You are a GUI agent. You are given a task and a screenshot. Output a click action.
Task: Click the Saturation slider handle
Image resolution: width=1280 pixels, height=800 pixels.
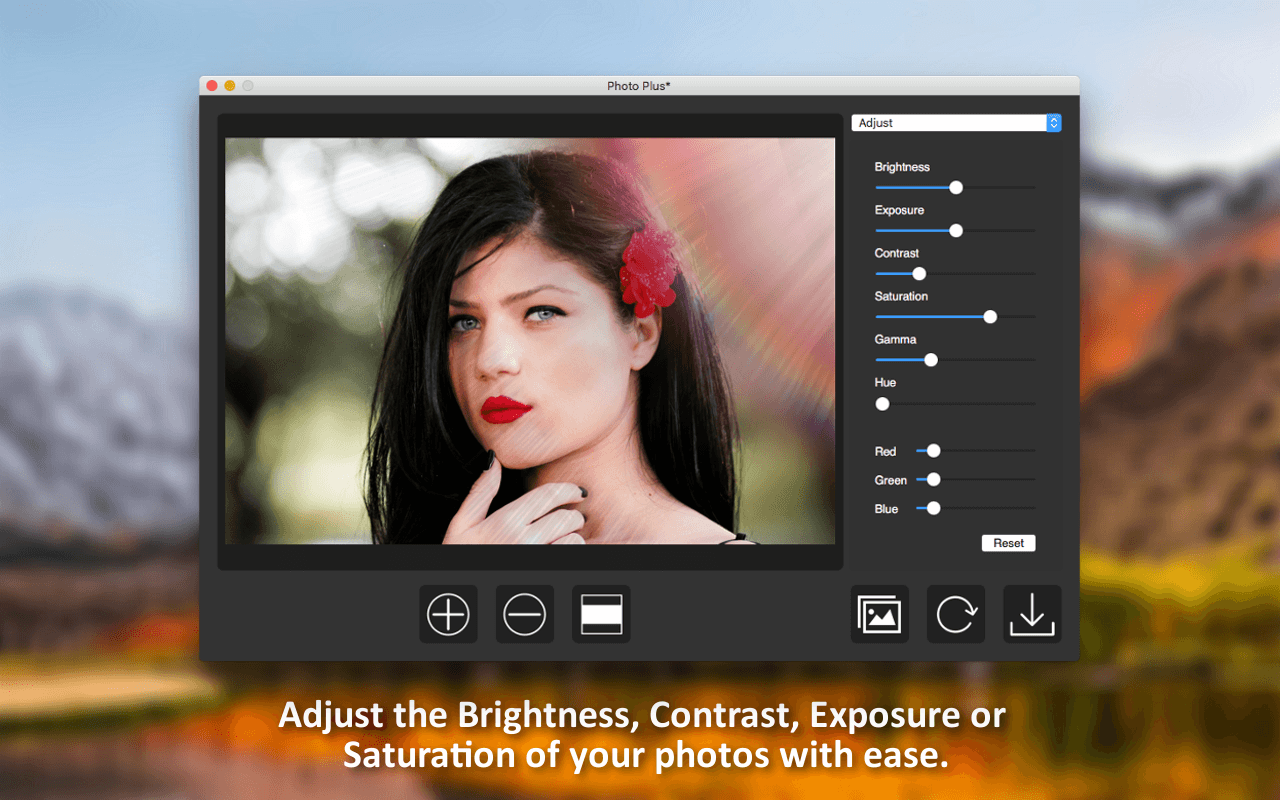(989, 316)
